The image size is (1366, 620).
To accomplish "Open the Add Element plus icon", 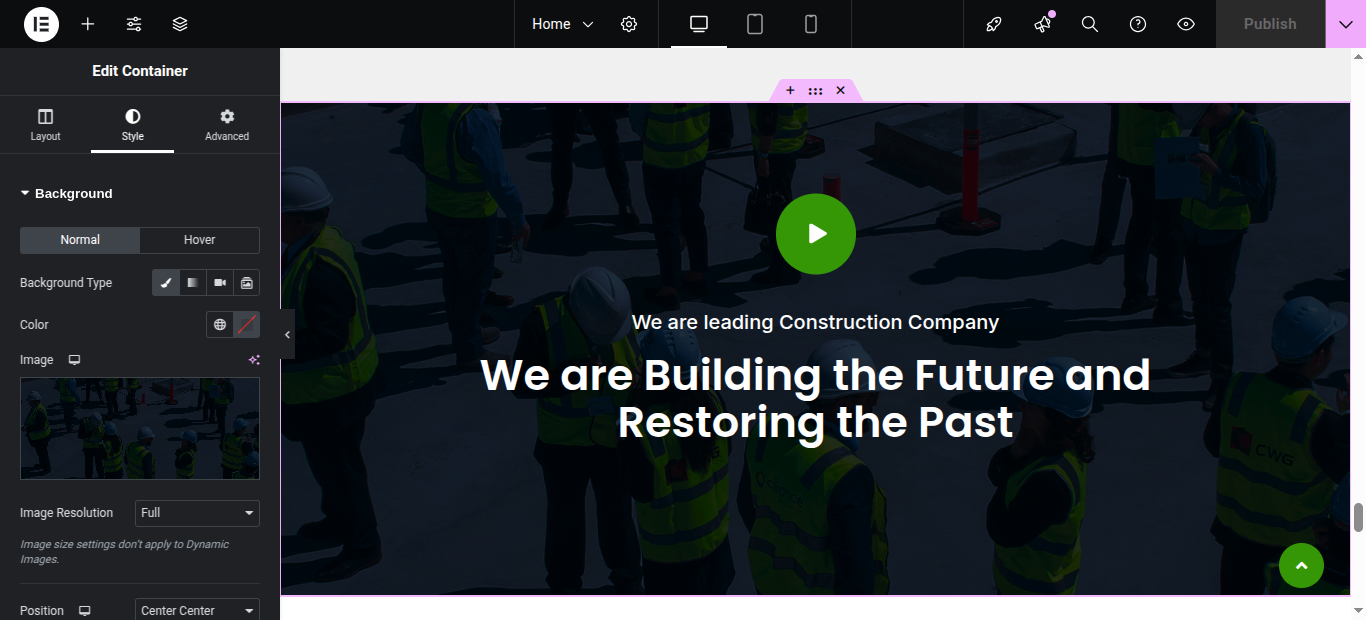I will coord(88,24).
